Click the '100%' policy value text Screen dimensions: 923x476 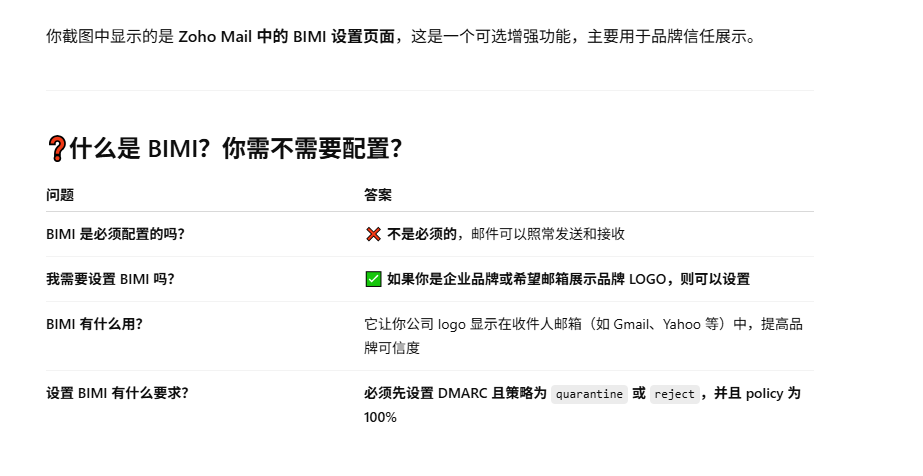pos(380,417)
